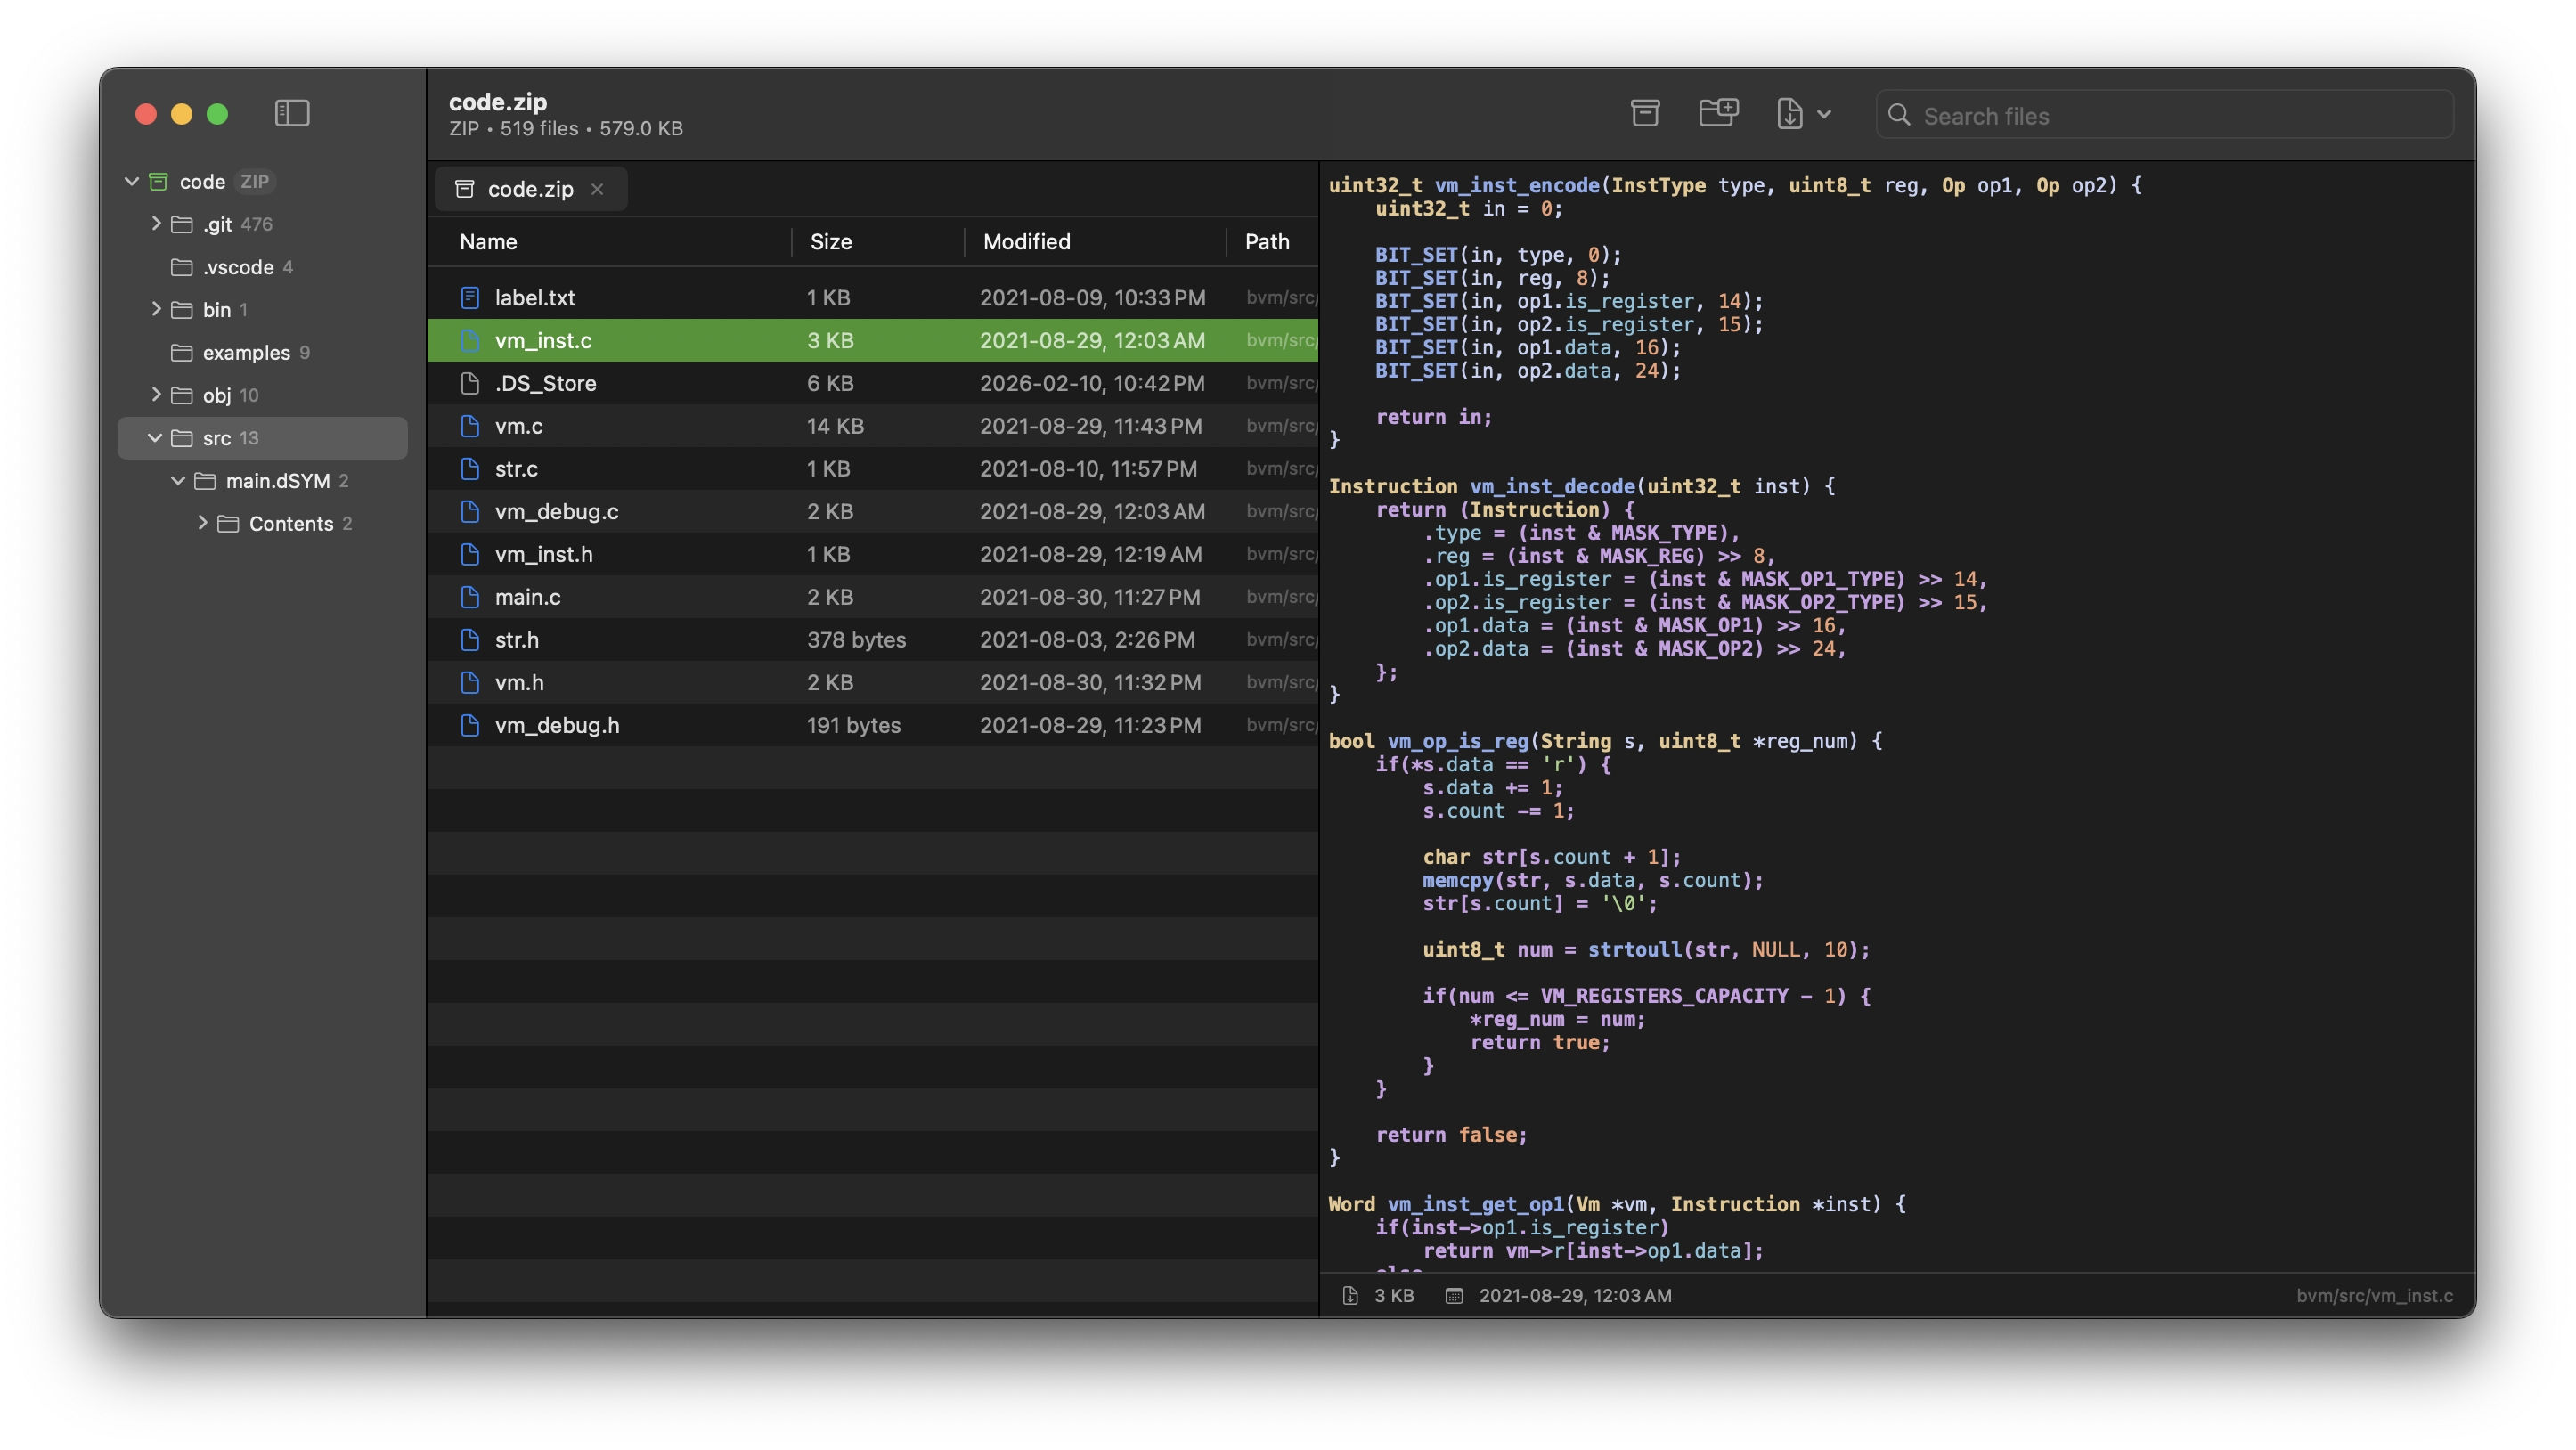Switch to the code.zip tab

click(530, 189)
